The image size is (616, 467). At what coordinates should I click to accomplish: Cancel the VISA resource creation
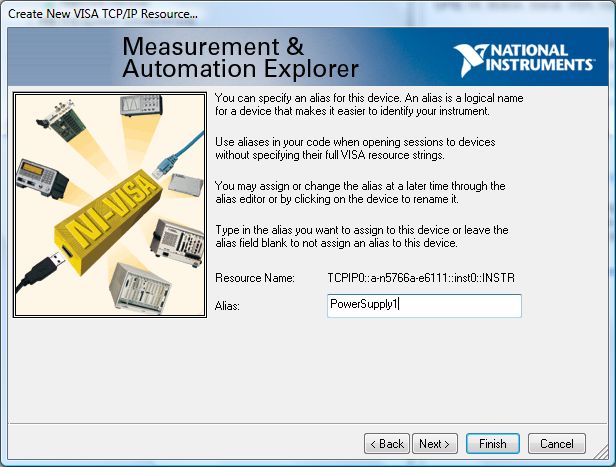pos(557,443)
